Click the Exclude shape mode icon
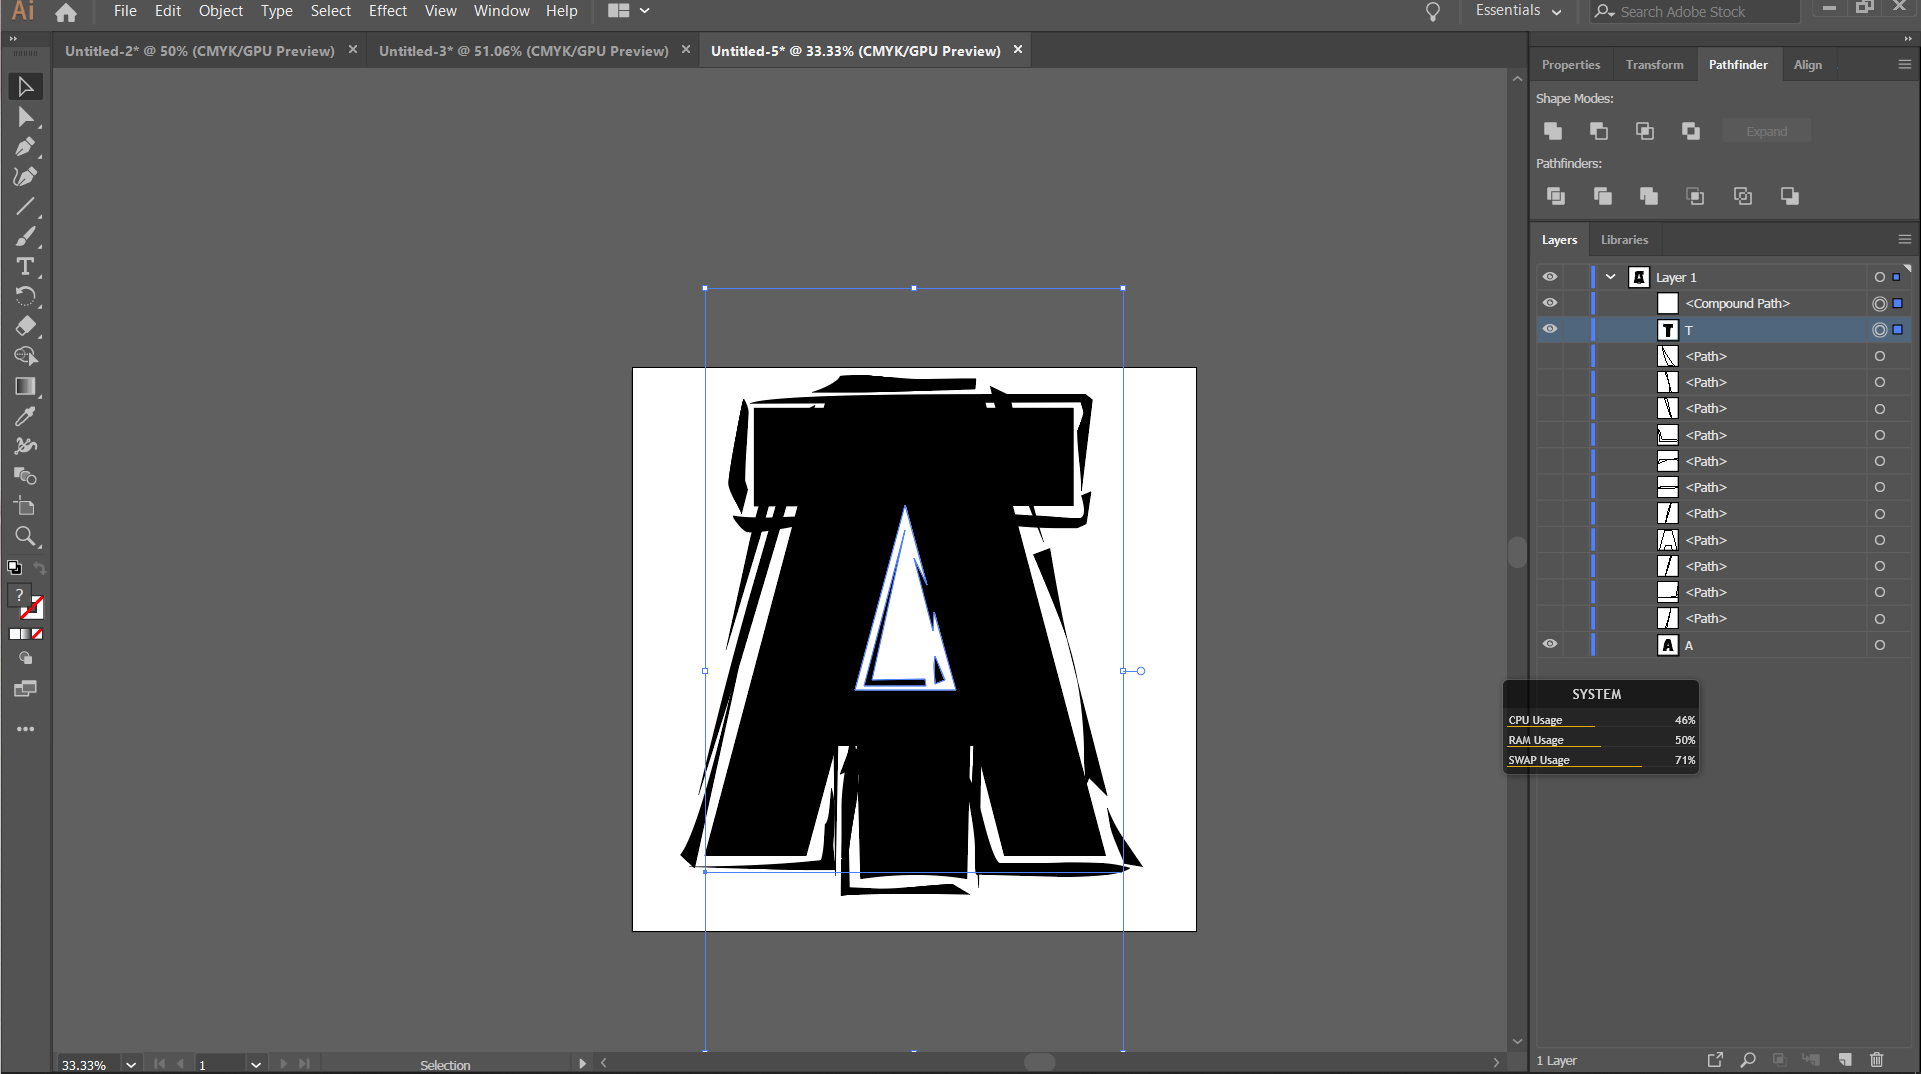The height and width of the screenshot is (1074, 1921). tap(1691, 131)
